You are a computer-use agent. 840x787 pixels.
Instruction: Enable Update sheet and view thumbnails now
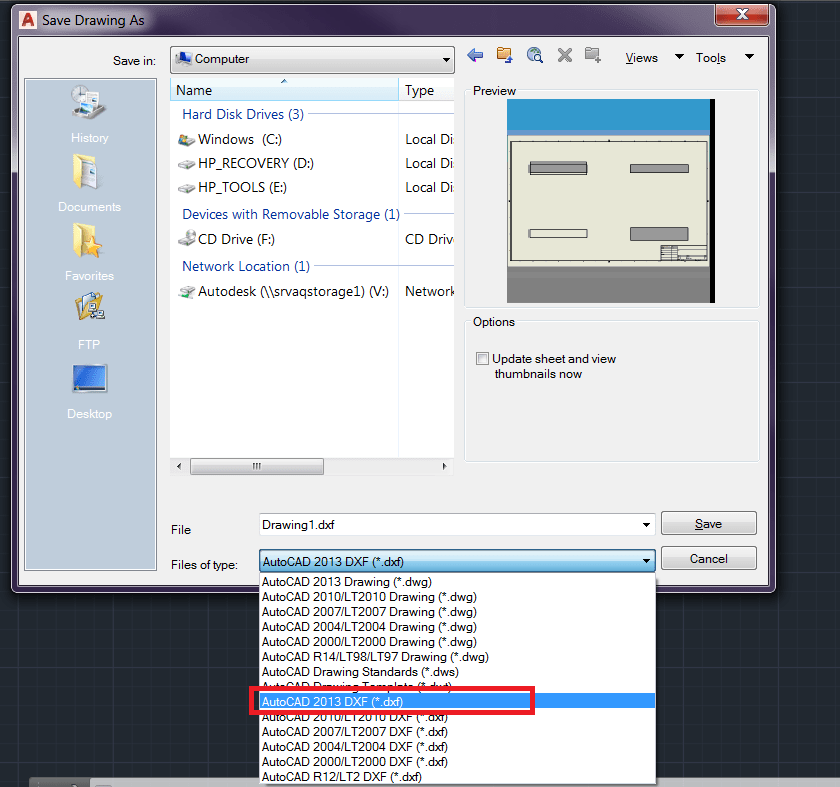tap(482, 358)
